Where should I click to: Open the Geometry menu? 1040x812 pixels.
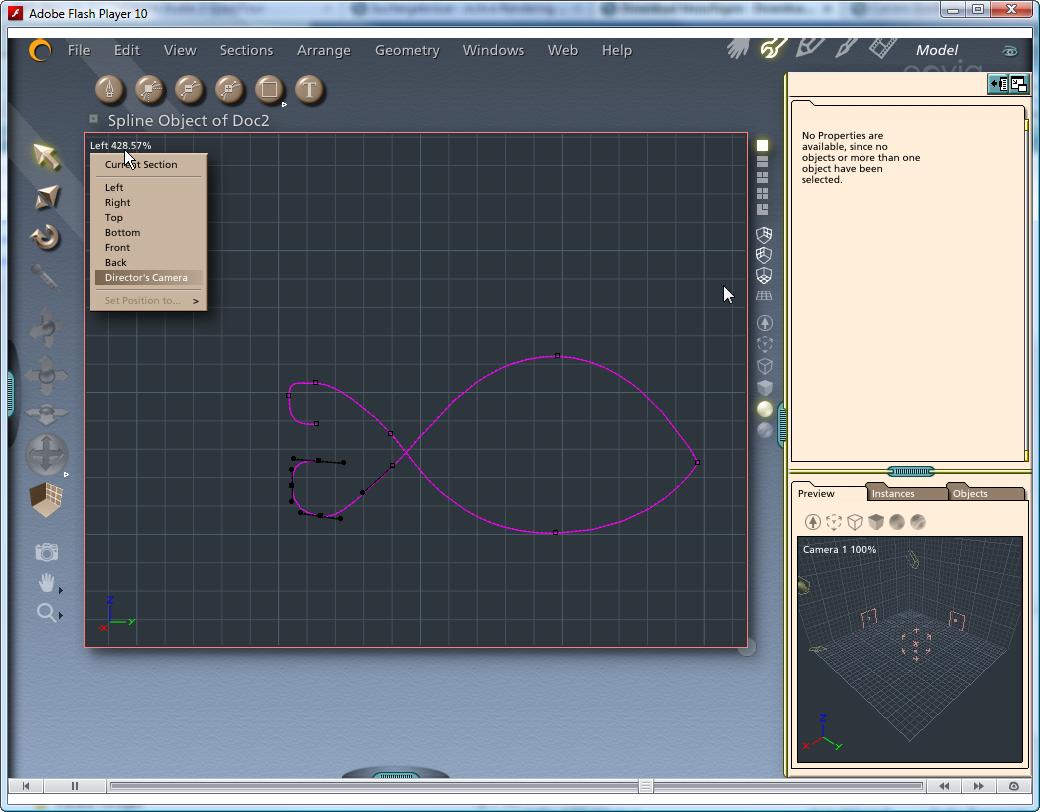tap(406, 50)
